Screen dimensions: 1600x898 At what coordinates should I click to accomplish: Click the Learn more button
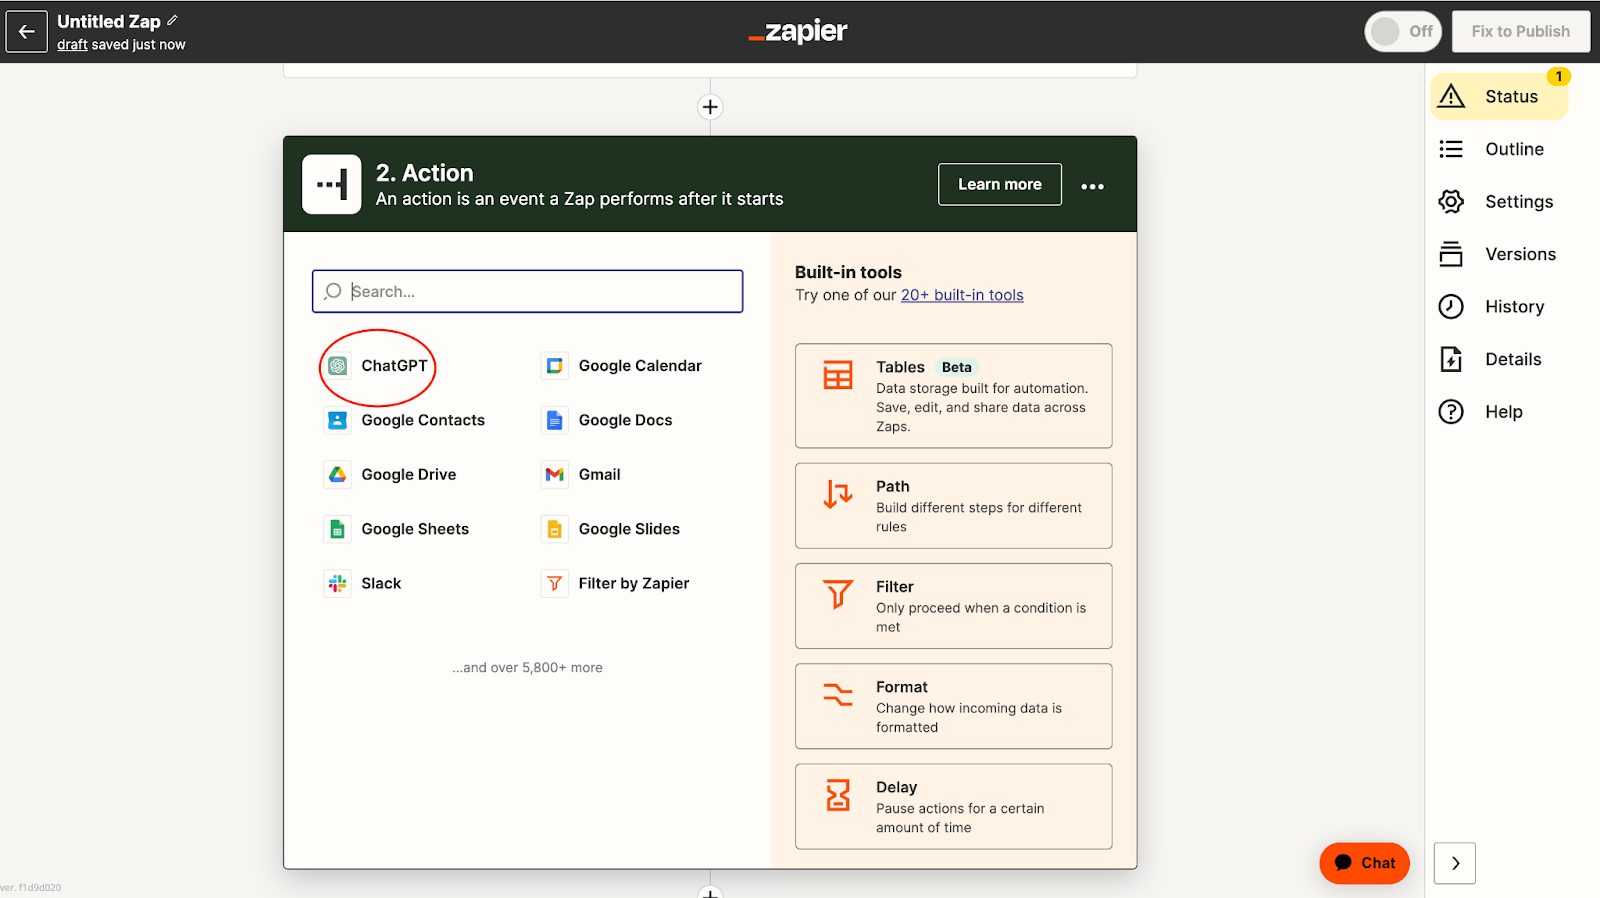point(999,184)
